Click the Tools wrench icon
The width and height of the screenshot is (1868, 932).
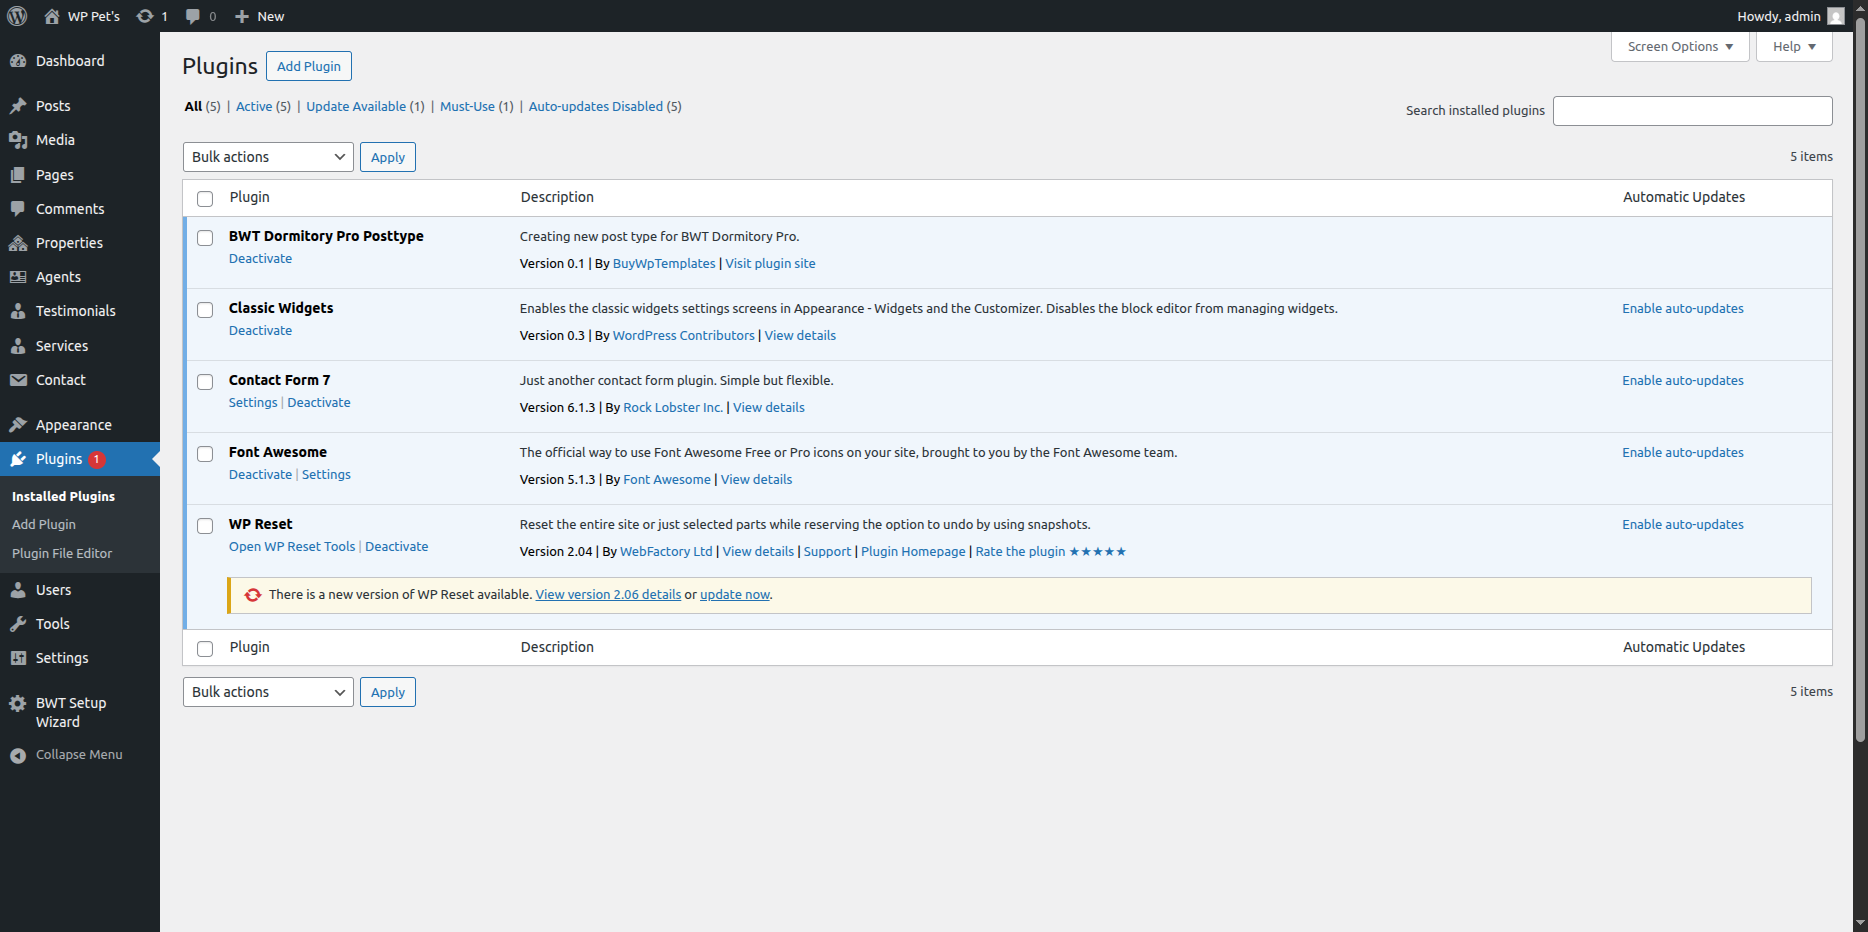click(x=18, y=624)
